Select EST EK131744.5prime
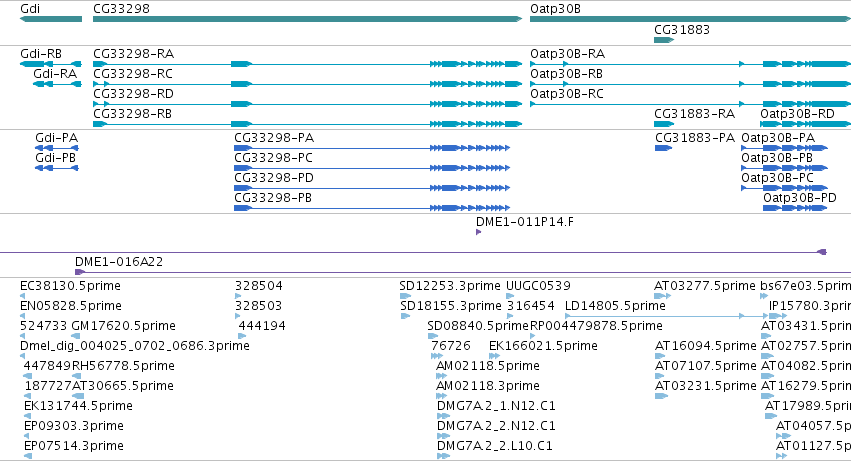This screenshot has width=851, height=461. click(x=78, y=407)
